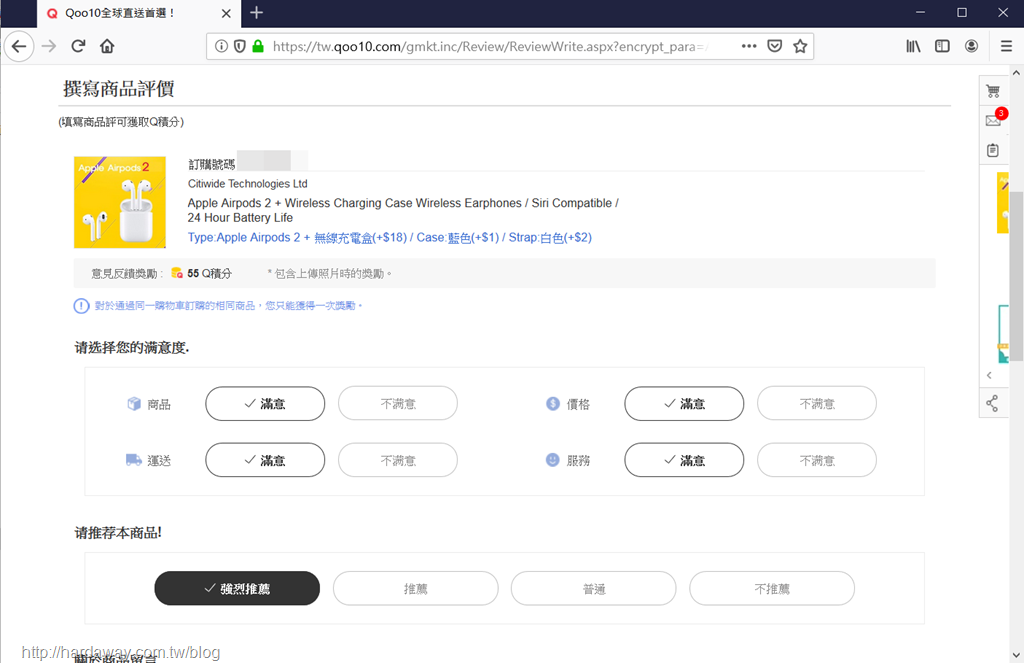Viewport: 1024px width, 663px height.
Task: Open the browser home page
Action: (107, 46)
